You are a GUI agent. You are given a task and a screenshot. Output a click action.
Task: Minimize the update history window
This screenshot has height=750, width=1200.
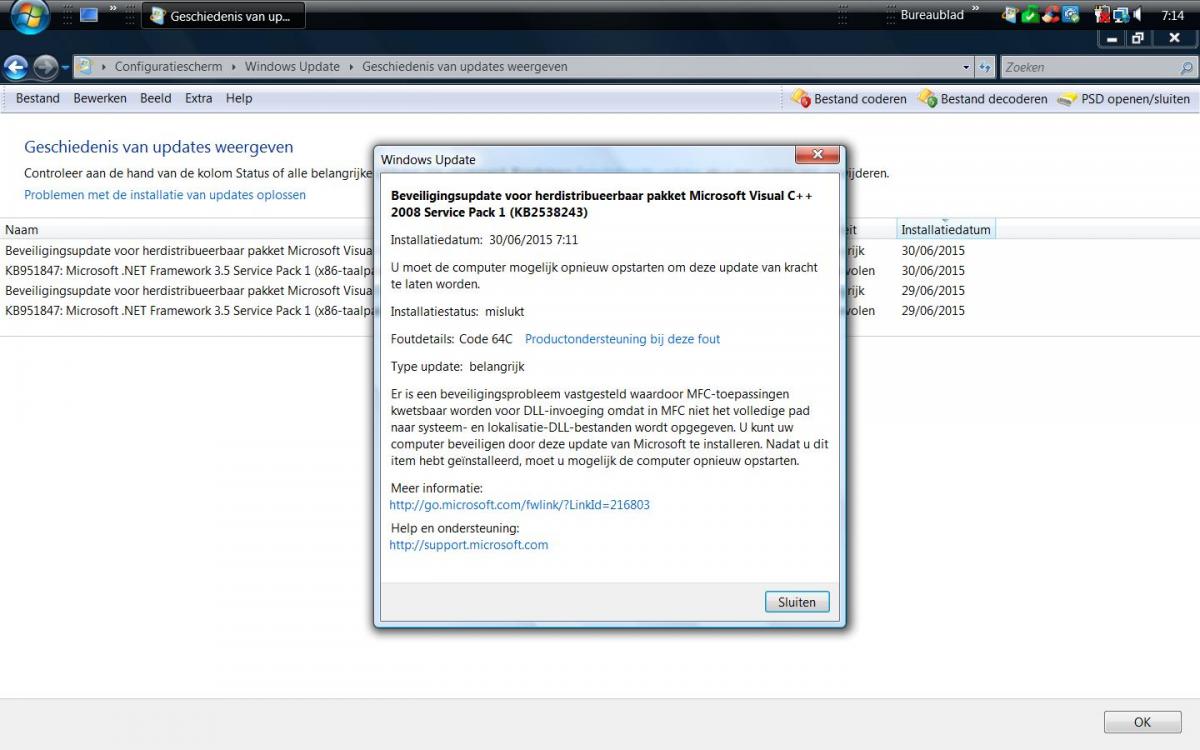(x=1112, y=38)
